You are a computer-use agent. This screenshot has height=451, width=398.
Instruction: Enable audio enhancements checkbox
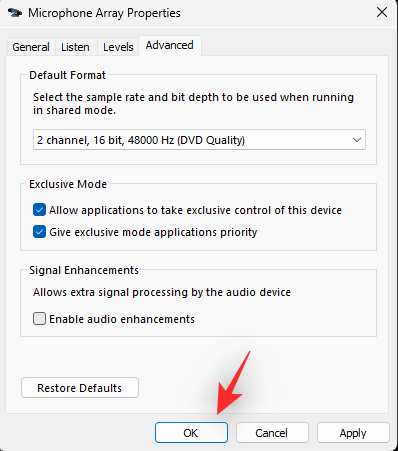point(39,319)
